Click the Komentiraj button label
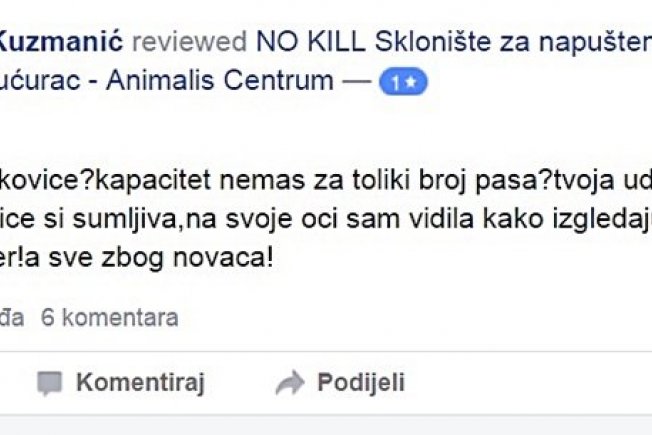Screen dimensions: 652x435 [x=141, y=382]
